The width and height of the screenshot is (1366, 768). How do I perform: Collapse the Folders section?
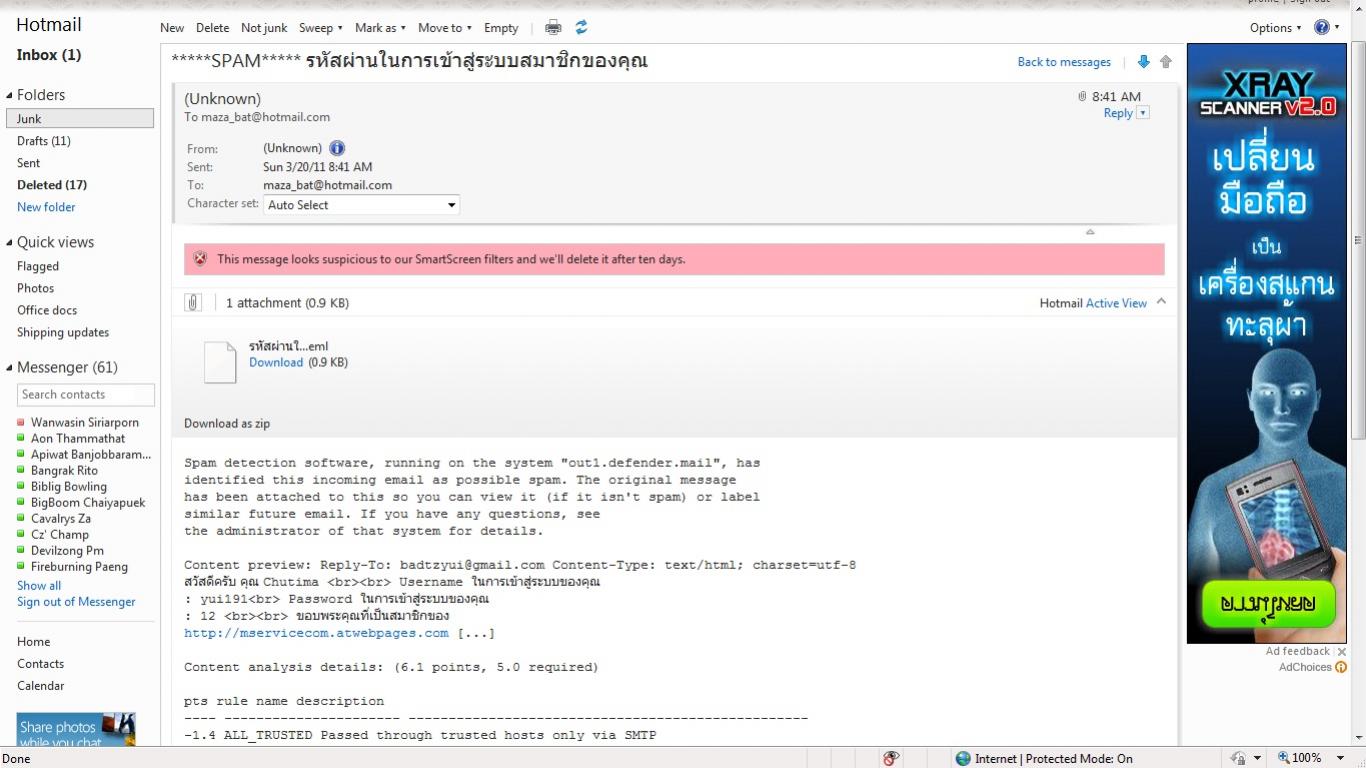pos(10,95)
